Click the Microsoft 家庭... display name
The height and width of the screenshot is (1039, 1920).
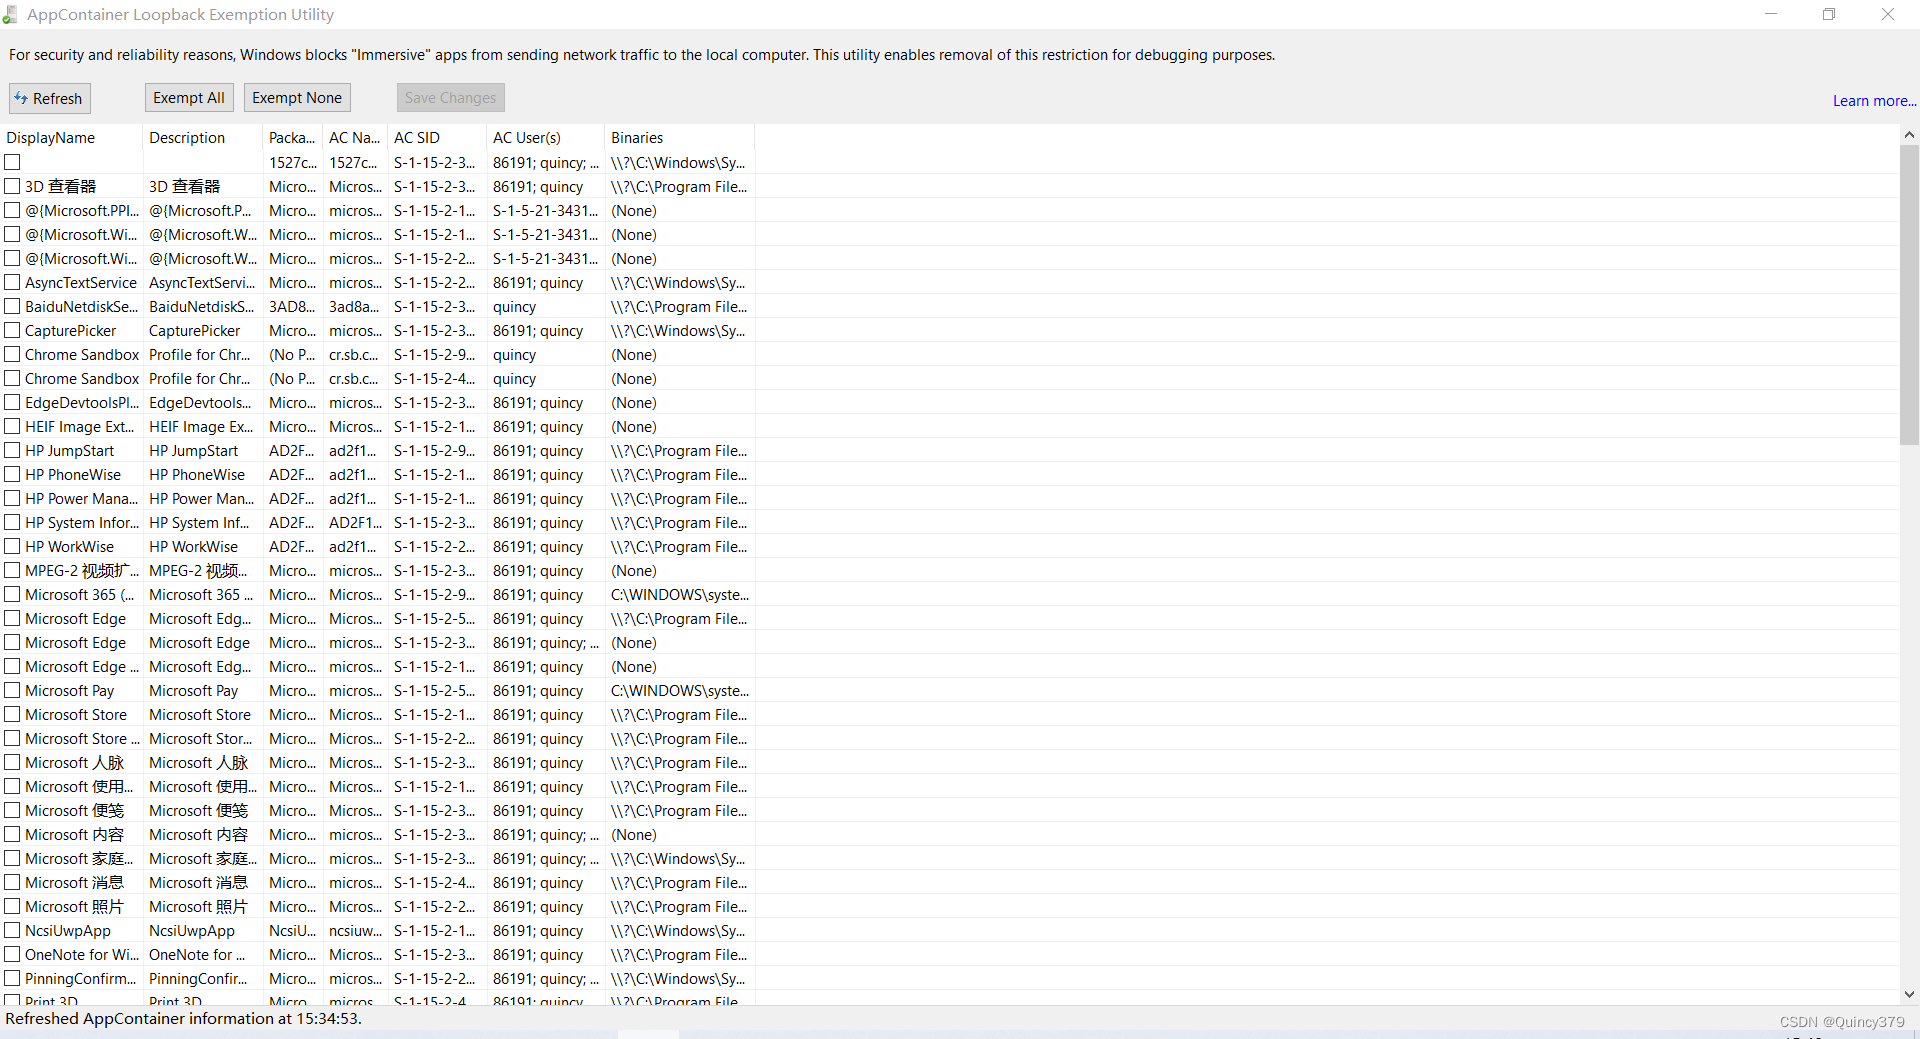click(x=79, y=859)
